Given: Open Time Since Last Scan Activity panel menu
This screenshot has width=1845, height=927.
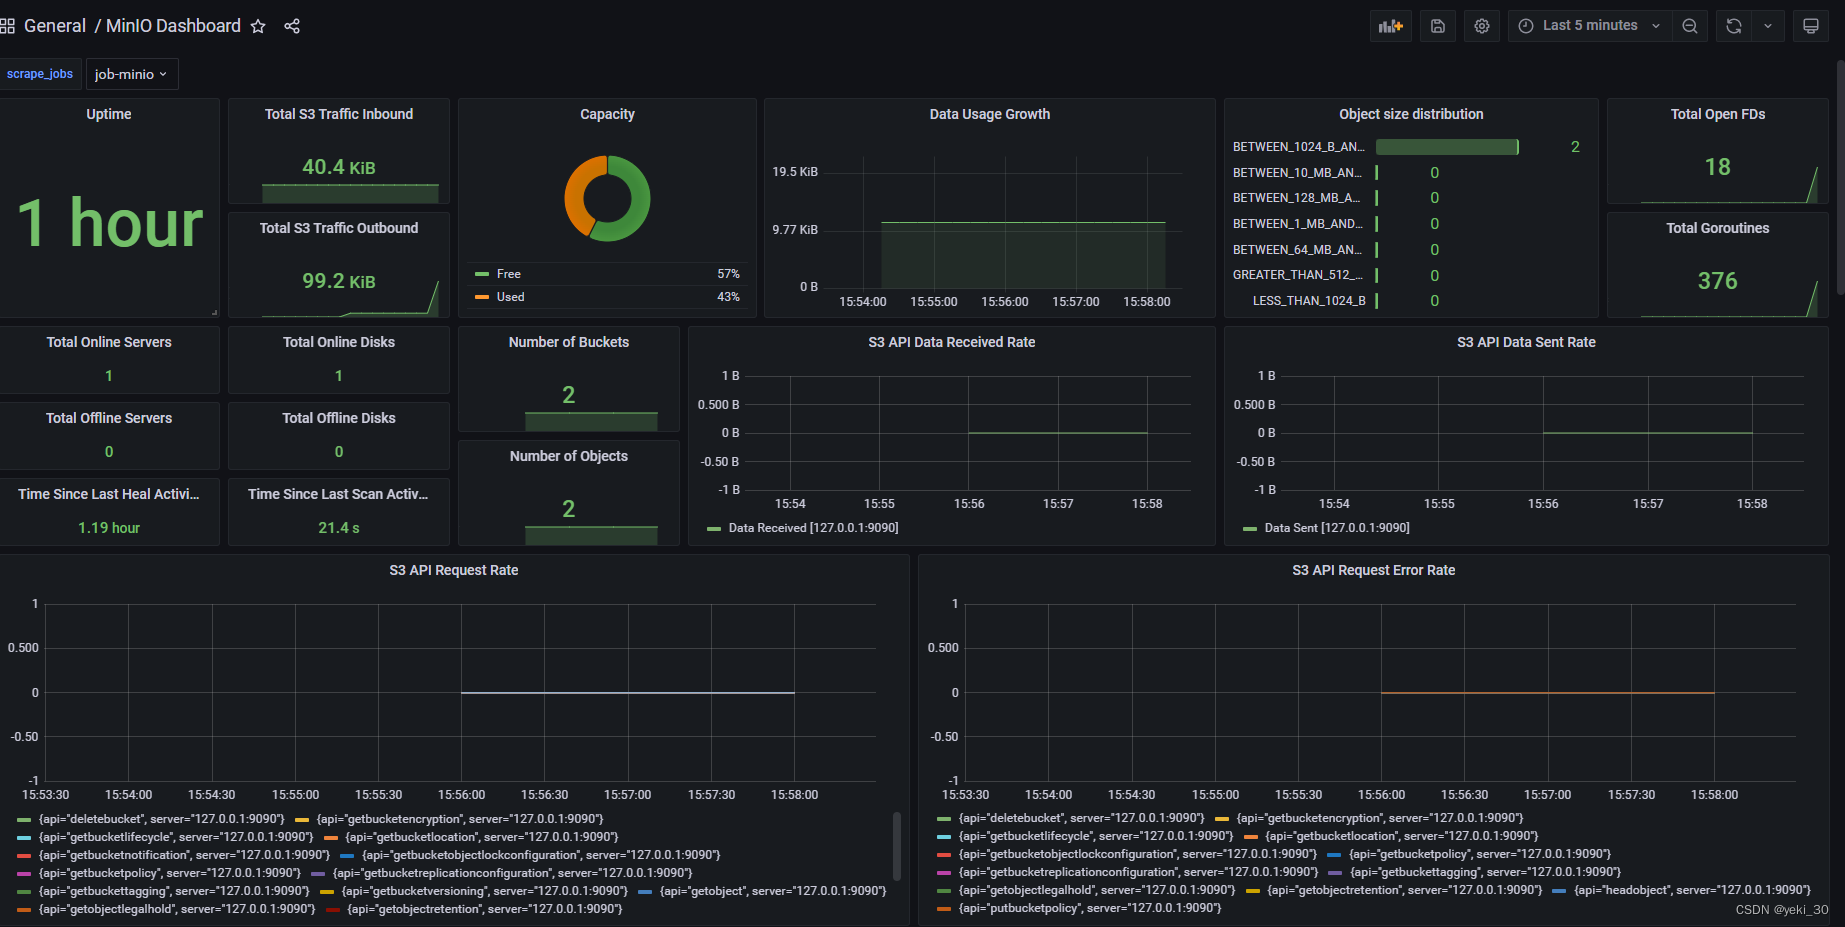Looking at the screenshot, I should click(339, 494).
